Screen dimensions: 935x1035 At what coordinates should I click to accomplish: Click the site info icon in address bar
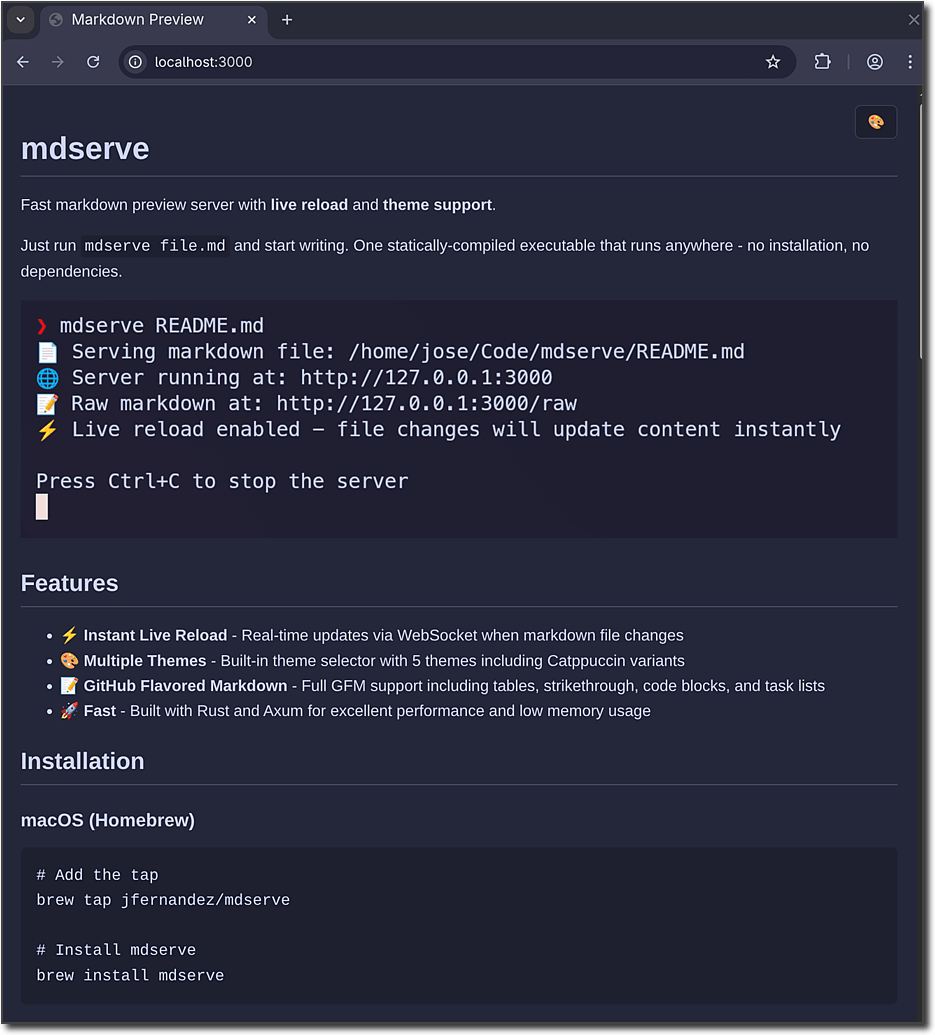[134, 61]
